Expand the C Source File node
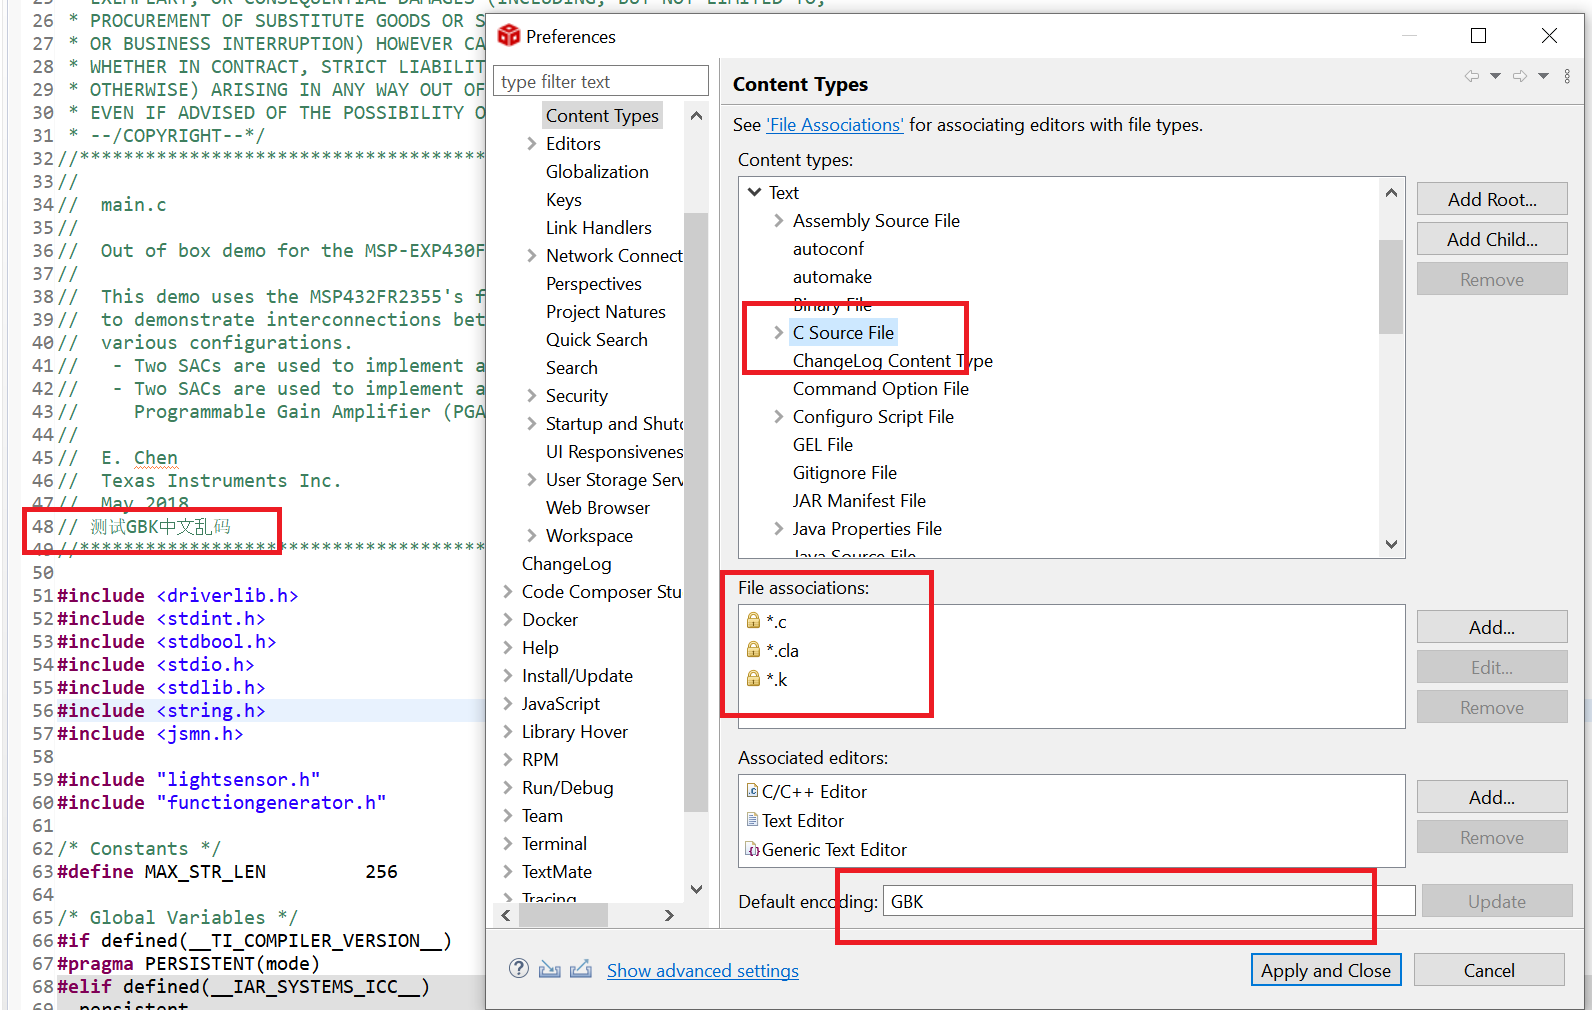1592x1010 pixels. pos(778,333)
